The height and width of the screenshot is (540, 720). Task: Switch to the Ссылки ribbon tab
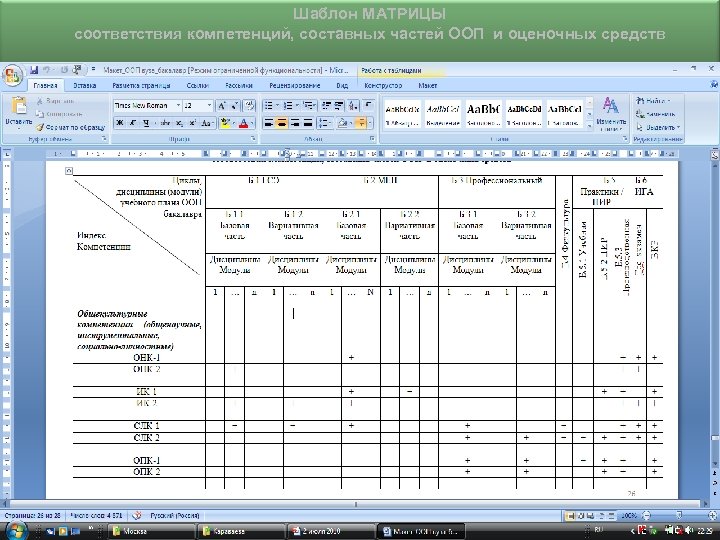[197, 85]
